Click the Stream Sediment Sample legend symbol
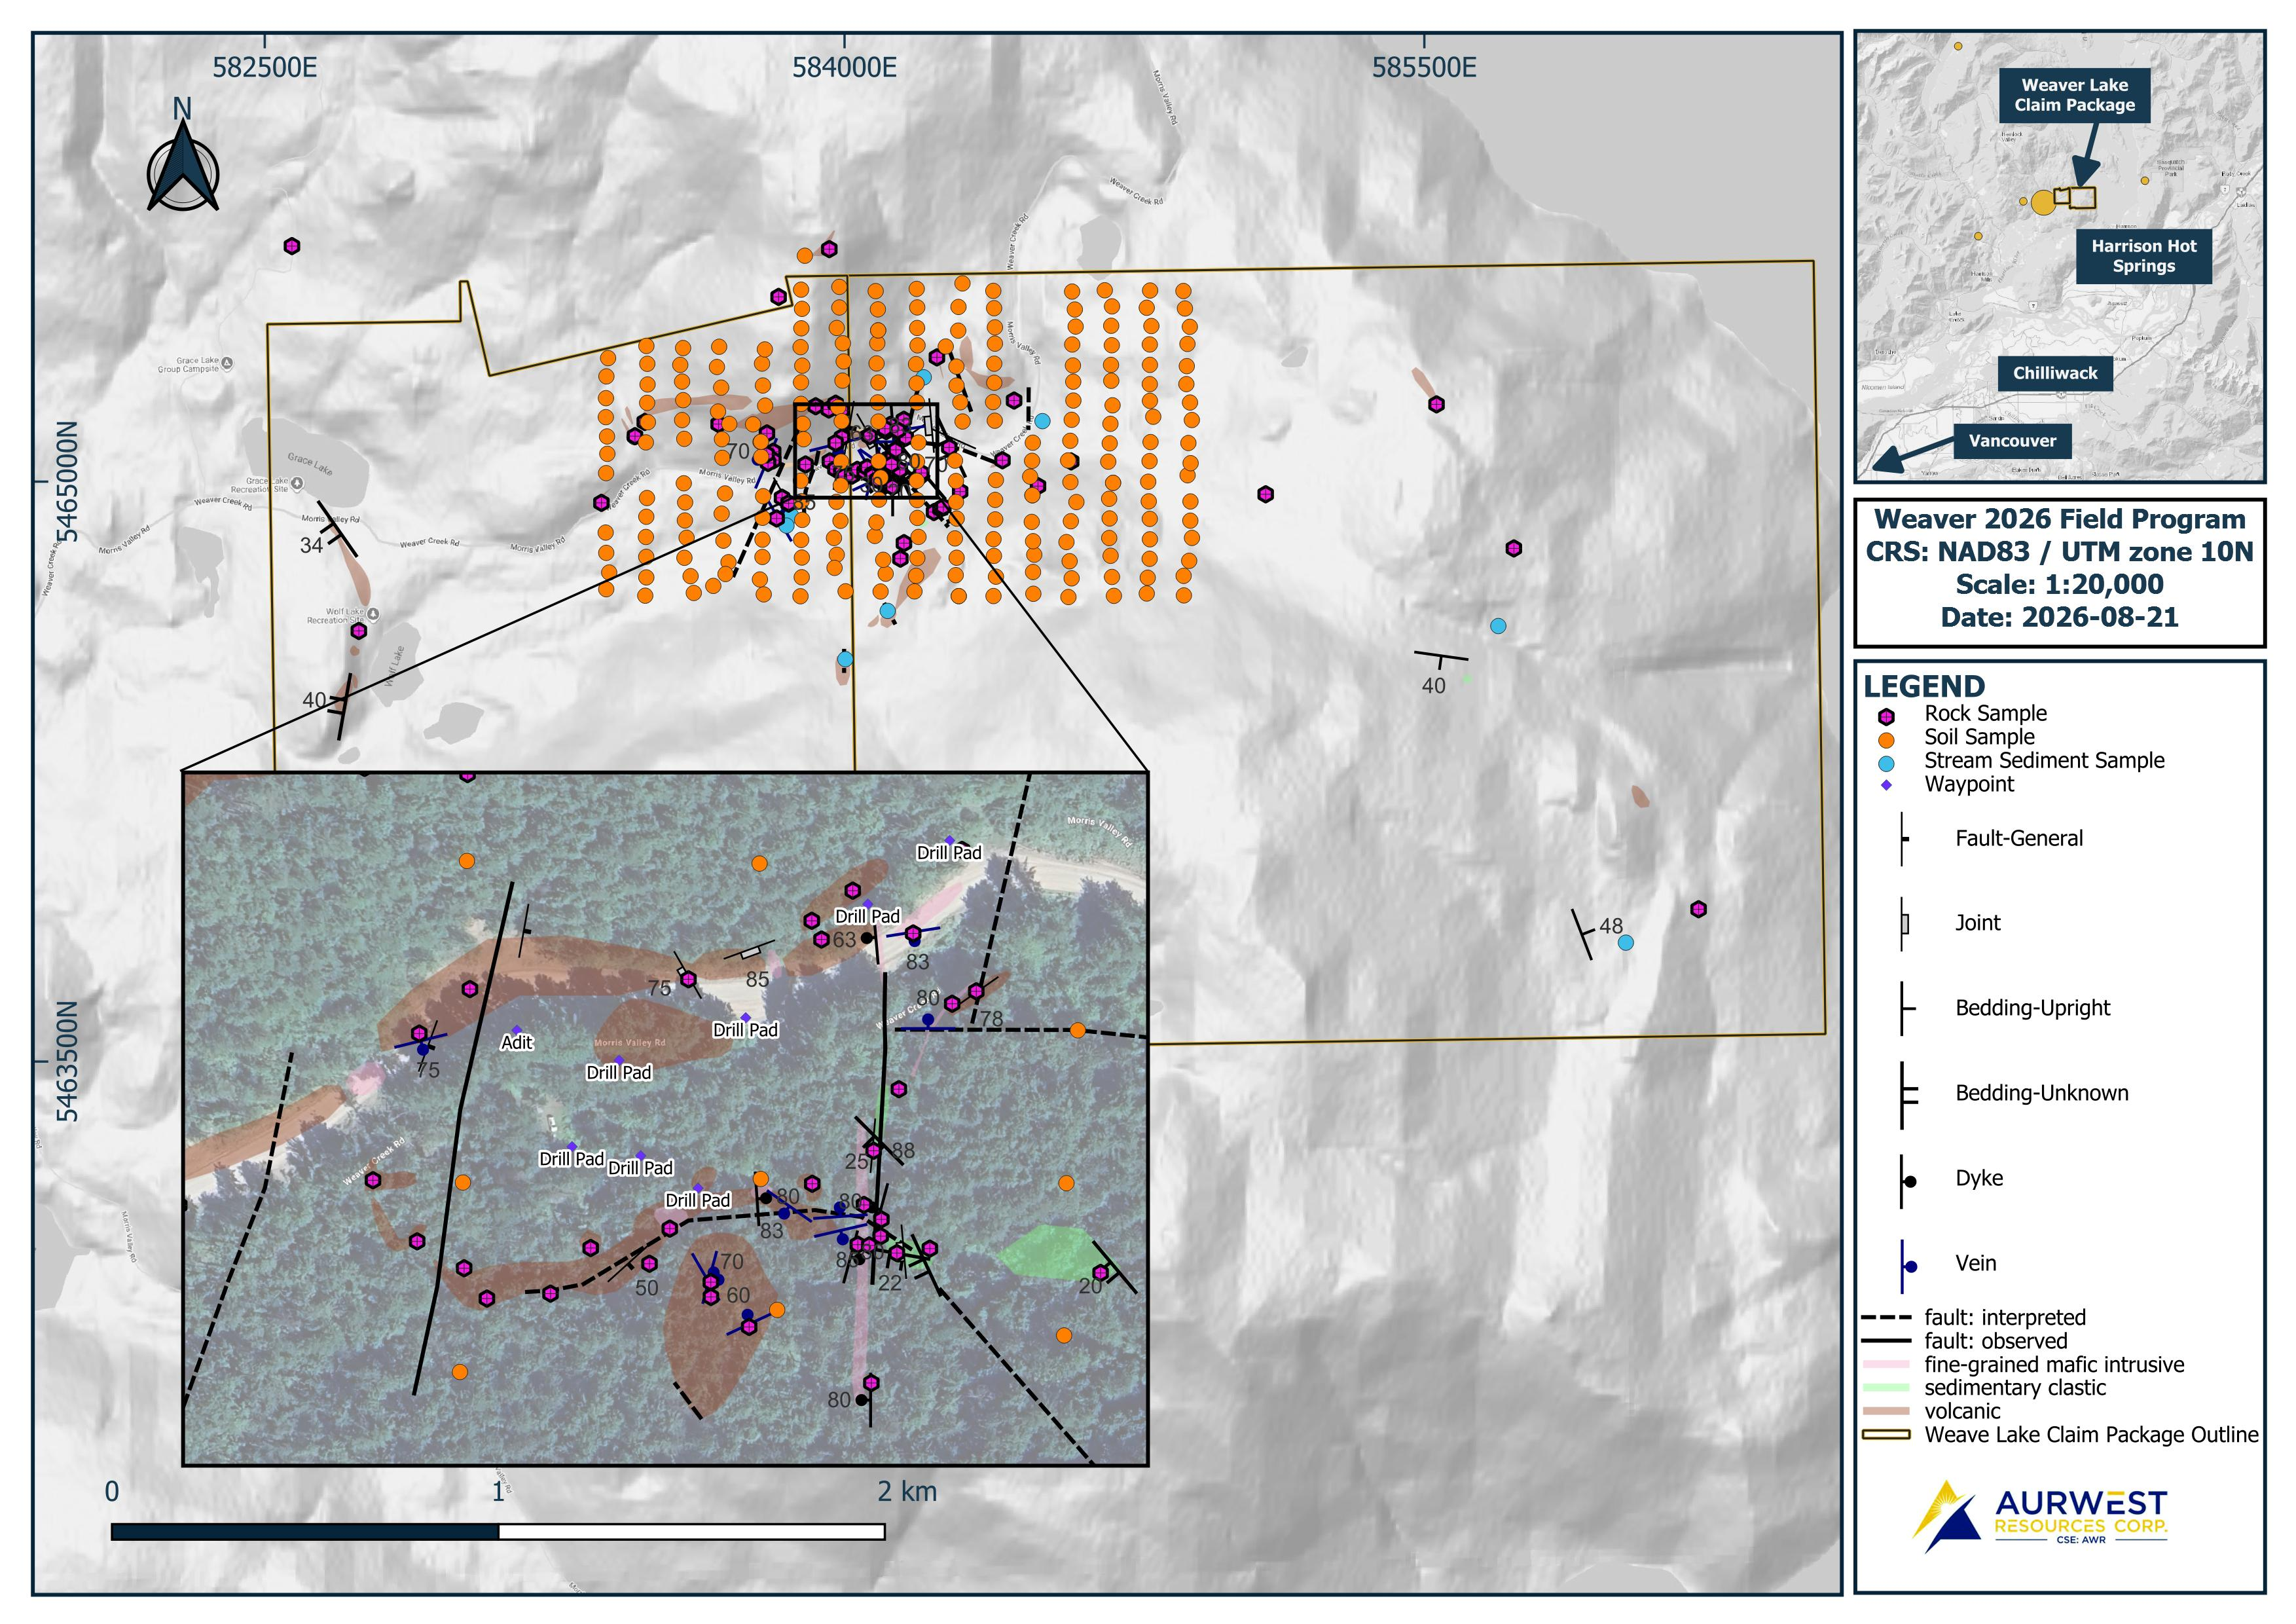2296x1624 pixels. [x=1886, y=763]
